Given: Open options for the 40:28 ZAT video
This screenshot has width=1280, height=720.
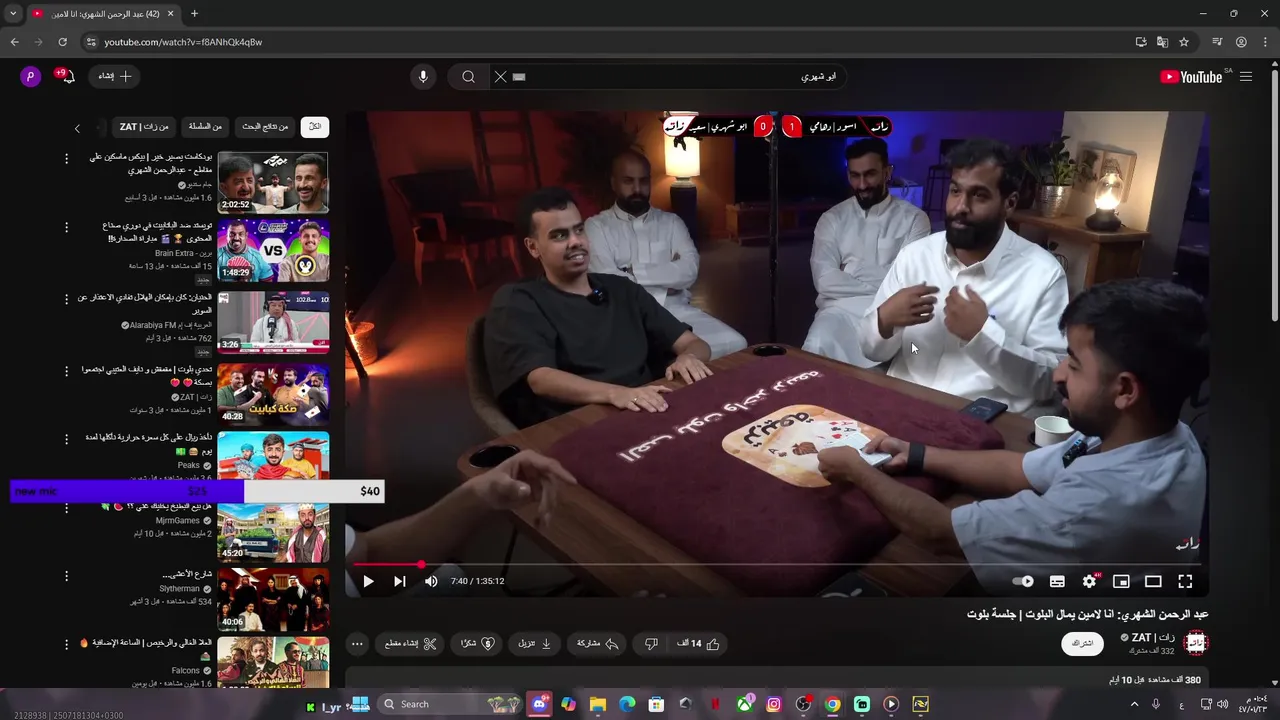Looking at the screenshot, I should [67, 370].
